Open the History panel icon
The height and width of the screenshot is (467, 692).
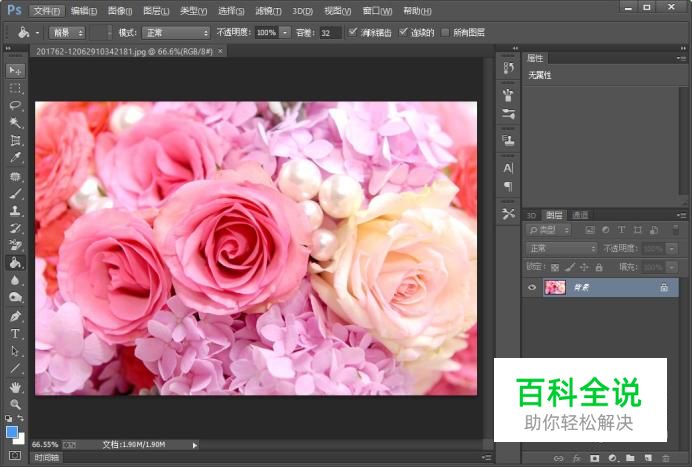(508, 68)
